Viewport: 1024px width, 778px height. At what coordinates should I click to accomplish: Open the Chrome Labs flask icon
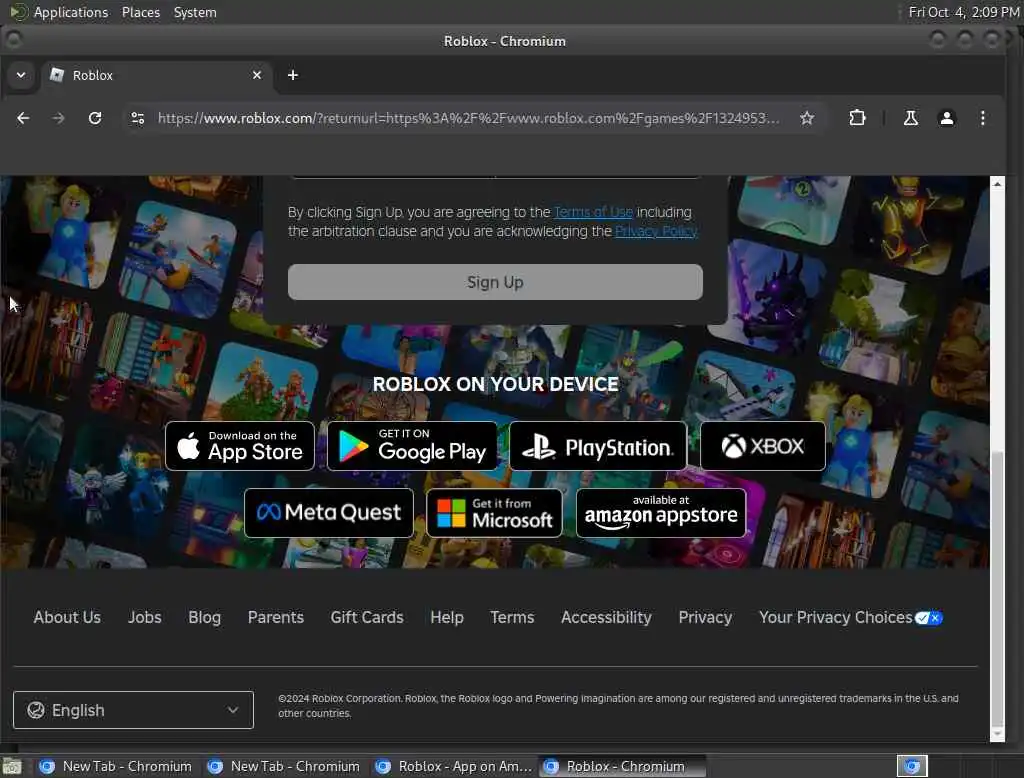(910, 118)
